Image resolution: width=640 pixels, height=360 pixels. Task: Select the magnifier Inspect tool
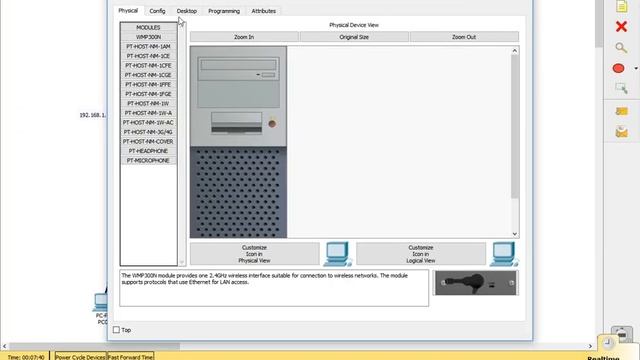(x=621, y=48)
